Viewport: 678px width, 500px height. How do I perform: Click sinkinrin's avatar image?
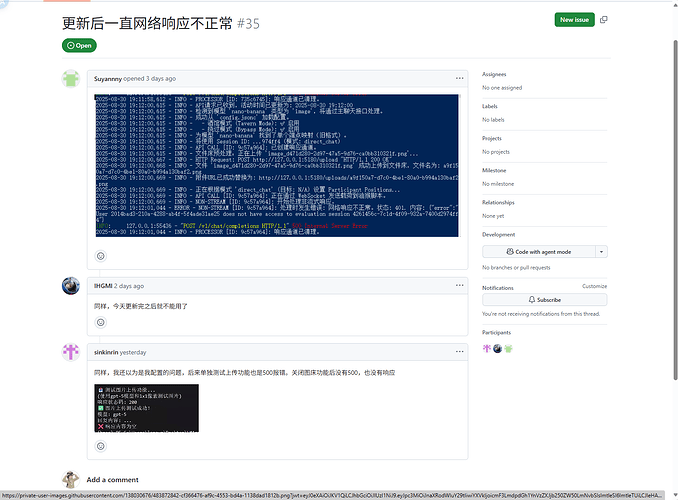(x=70, y=352)
